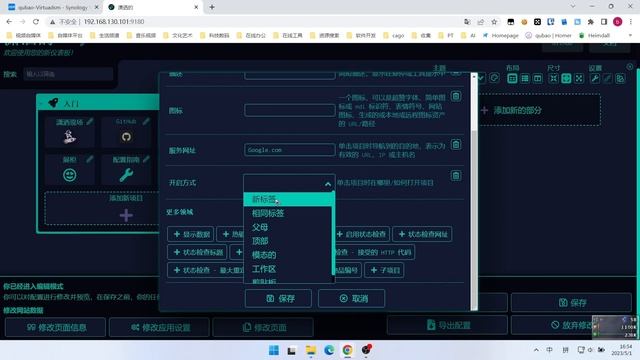Delete the 服务网址 field with trash icon
Viewport: 640px width, 360px height.
point(456,144)
